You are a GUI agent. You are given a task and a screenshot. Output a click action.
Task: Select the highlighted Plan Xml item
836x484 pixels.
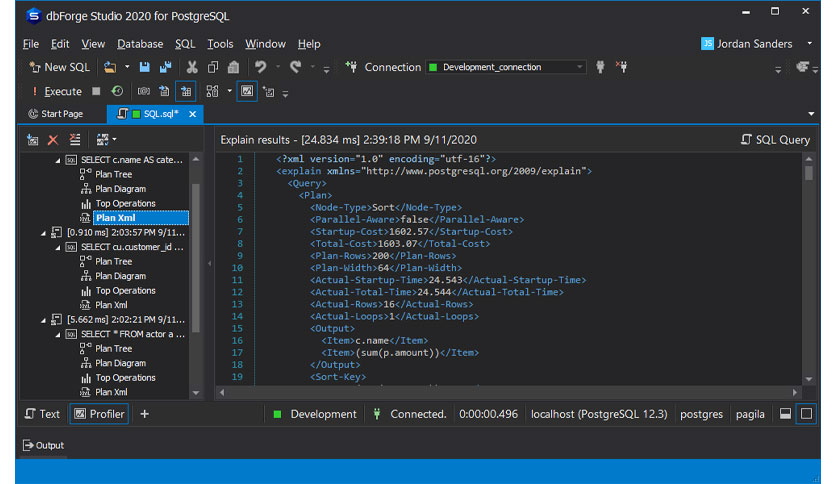(x=141, y=218)
